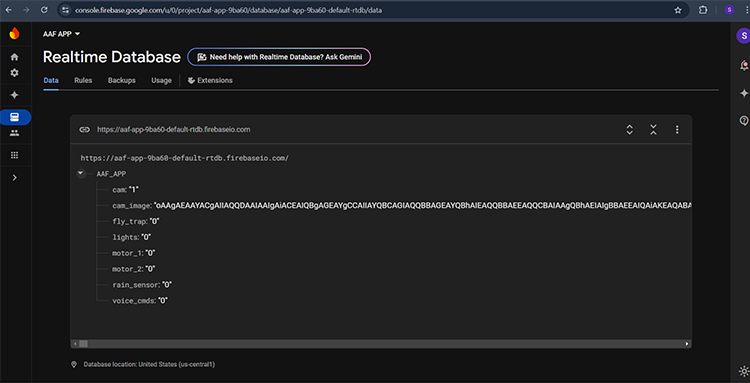Open Gemini sparkle in left sidebar

14,95
